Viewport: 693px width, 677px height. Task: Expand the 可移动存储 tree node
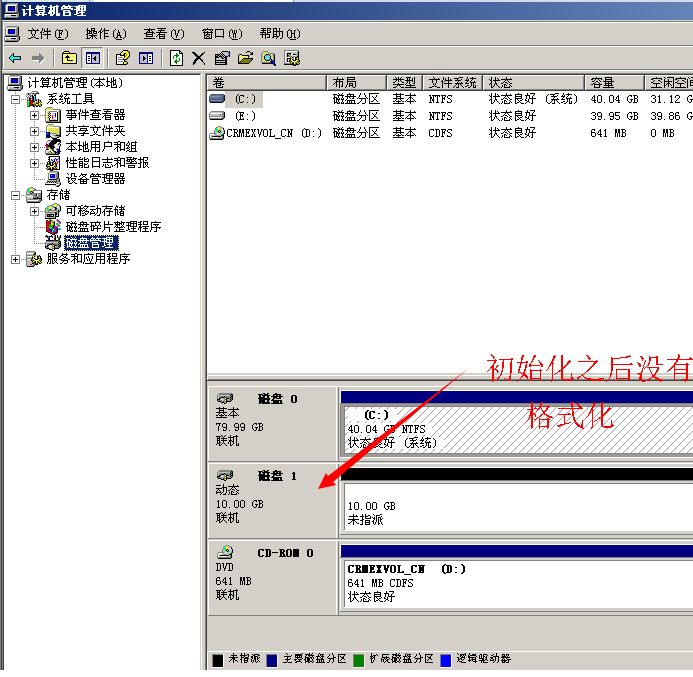click(x=34, y=211)
